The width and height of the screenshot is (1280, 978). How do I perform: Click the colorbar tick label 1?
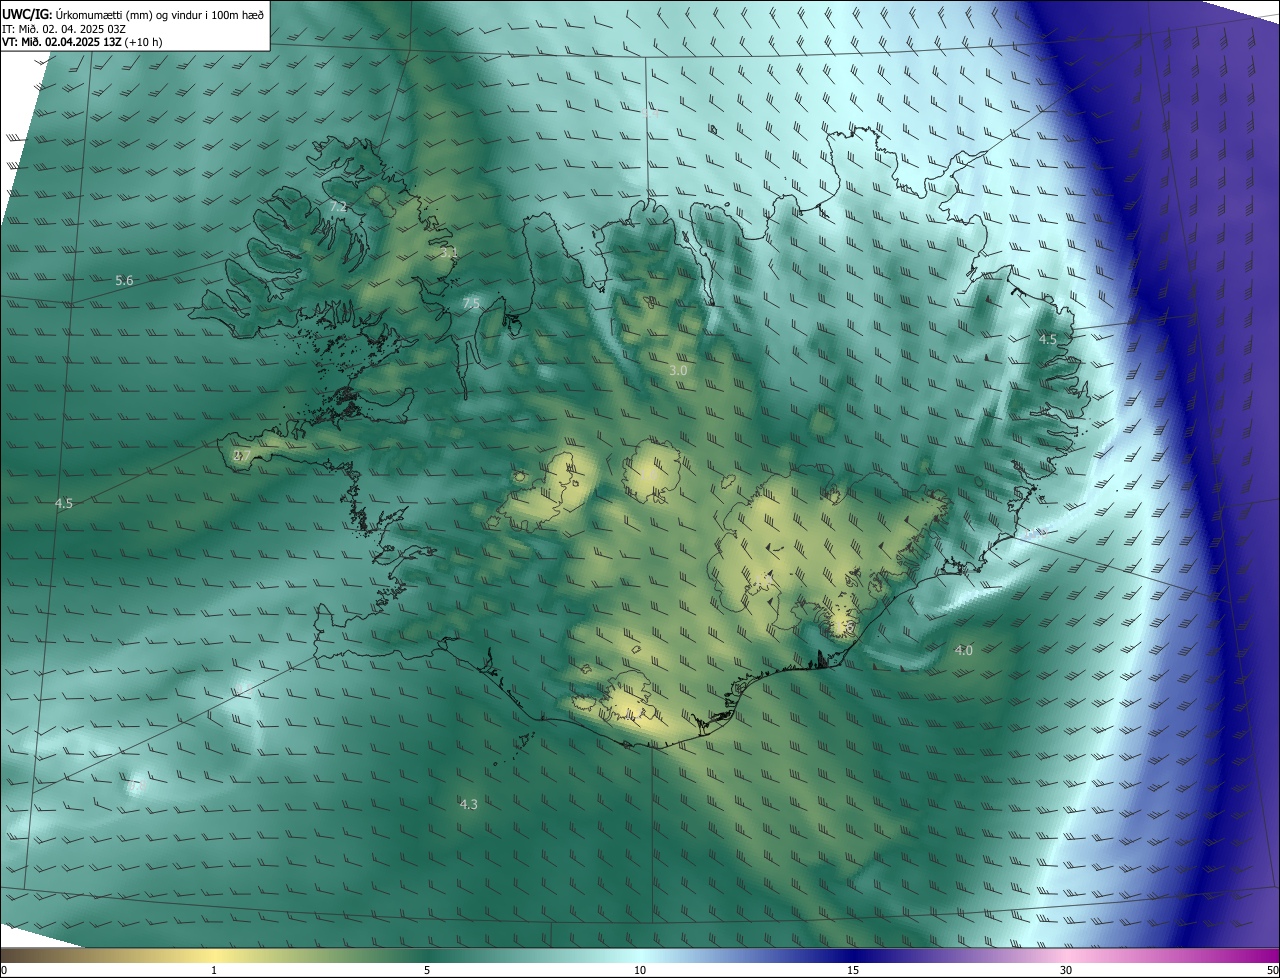coord(214,970)
